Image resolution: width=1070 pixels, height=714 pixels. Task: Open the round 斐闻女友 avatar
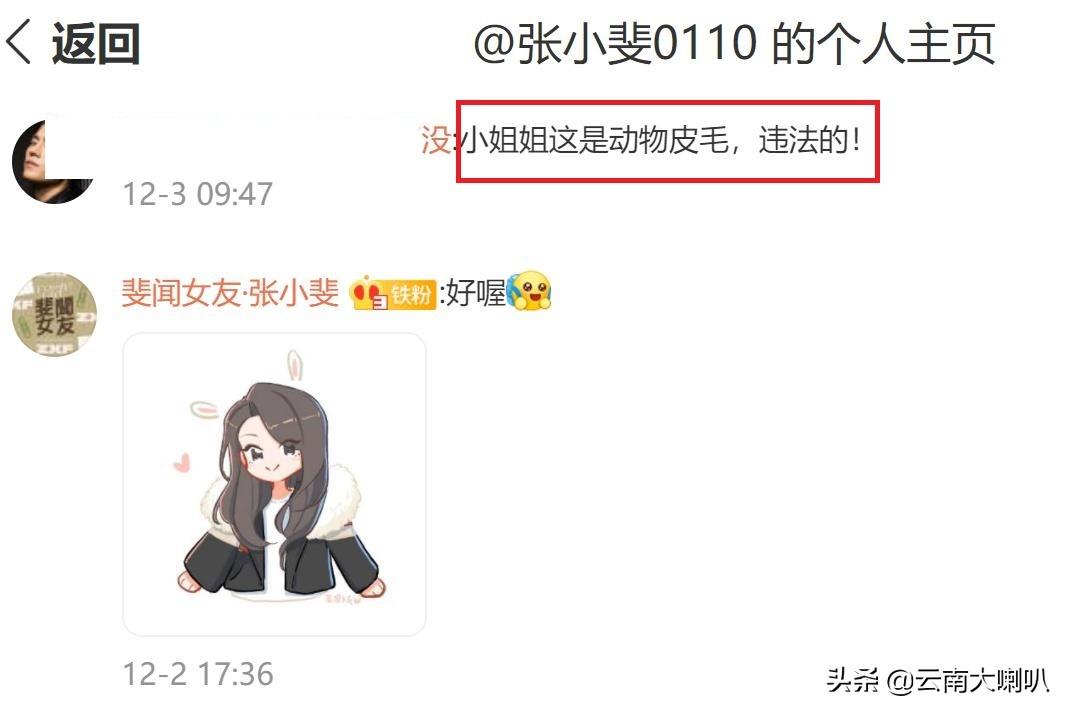point(55,314)
